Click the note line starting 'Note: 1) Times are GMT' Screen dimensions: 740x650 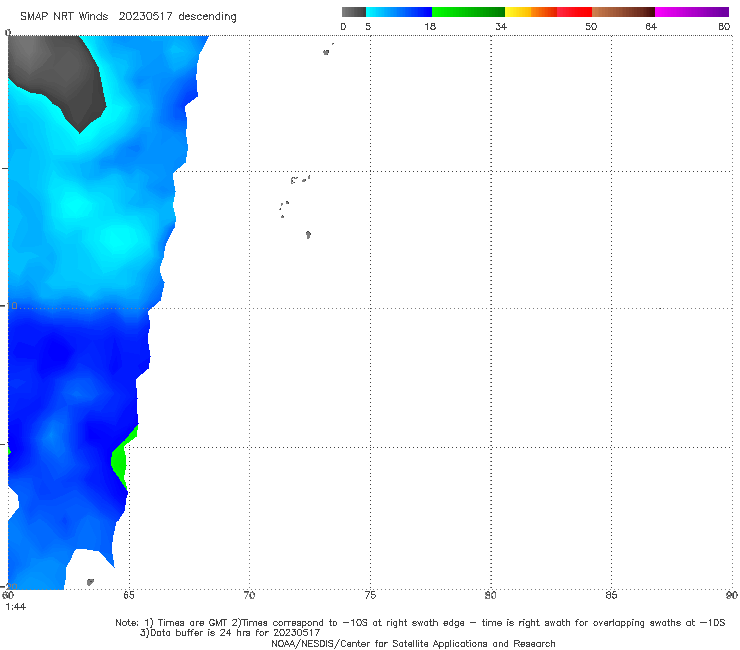pos(420,623)
